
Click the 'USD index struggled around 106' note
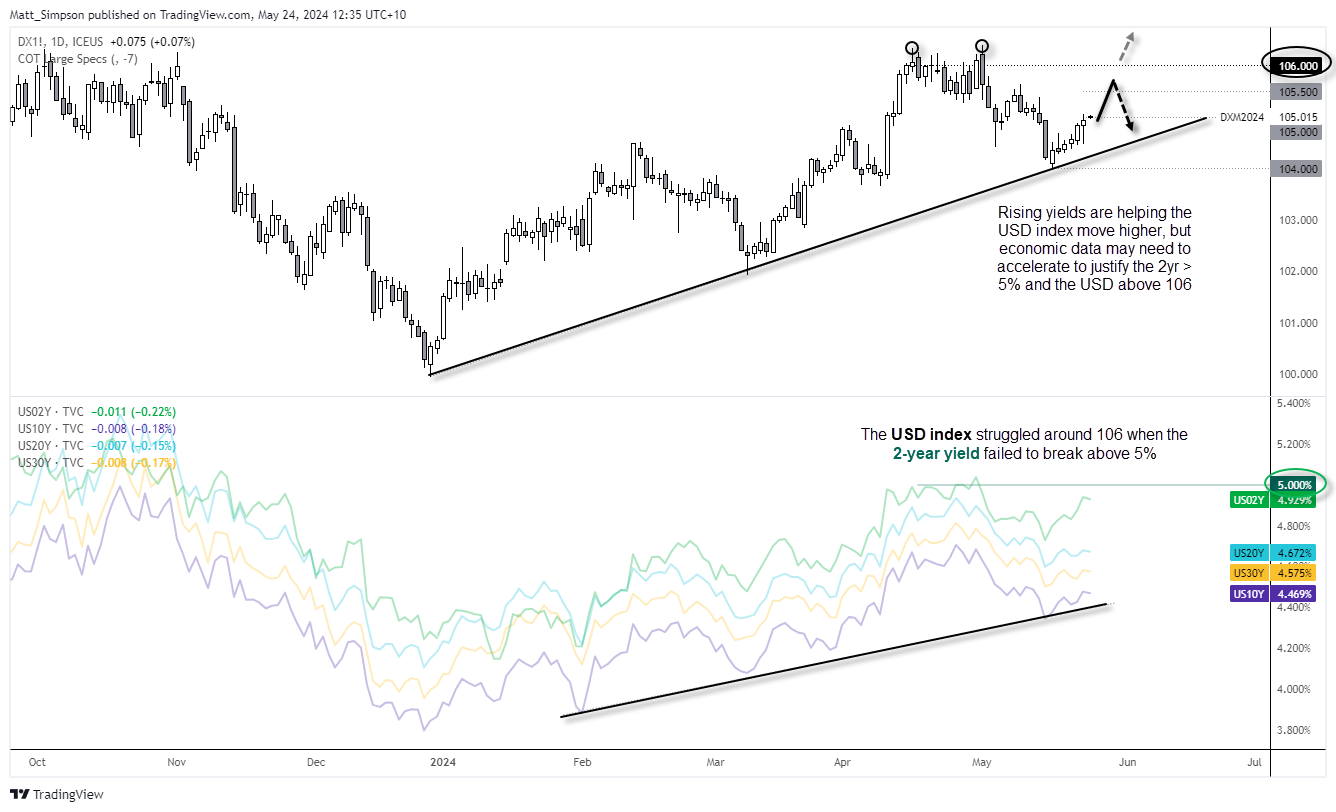coord(1025,444)
